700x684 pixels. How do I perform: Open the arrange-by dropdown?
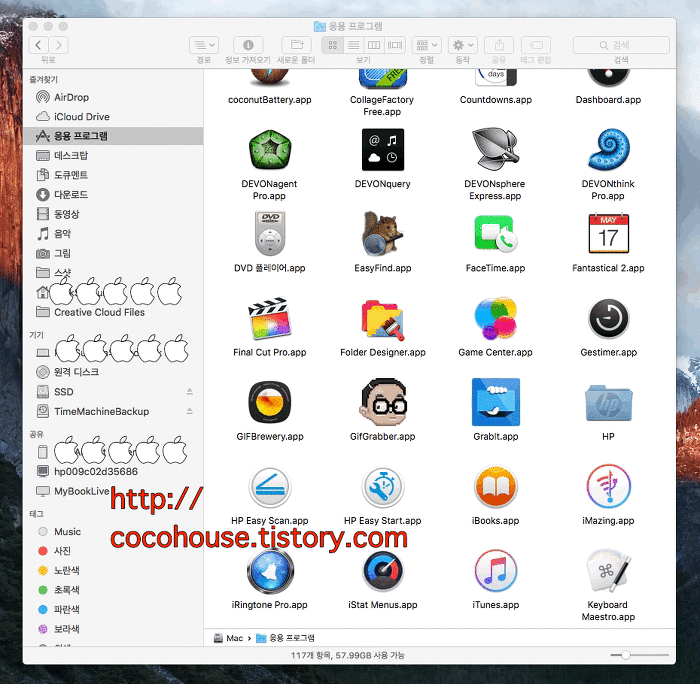click(x=427, y=45)
